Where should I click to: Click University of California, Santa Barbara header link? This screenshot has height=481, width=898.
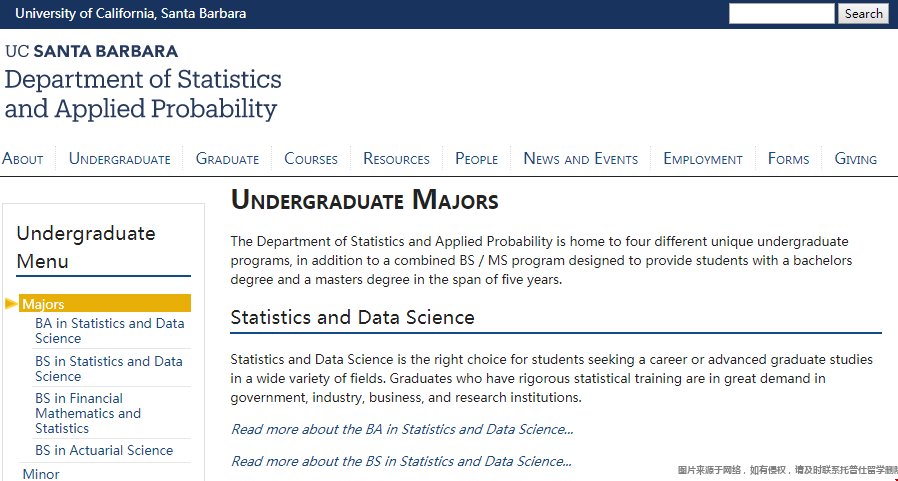(x=131, y=14)
